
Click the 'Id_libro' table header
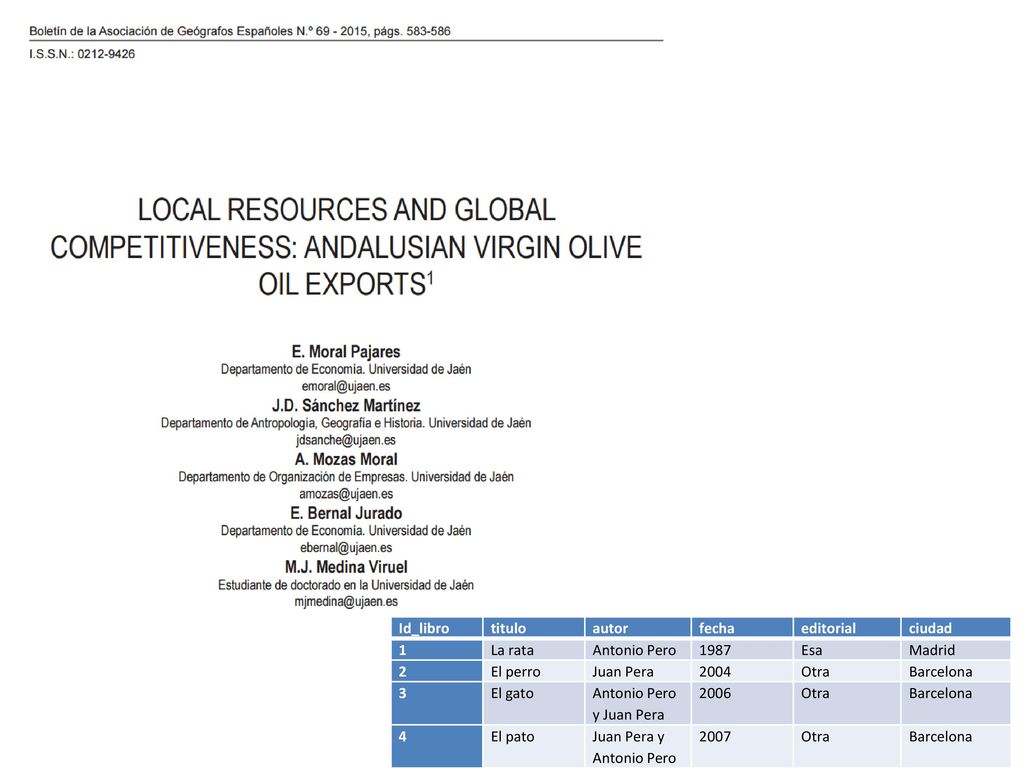click(x=437, y=628)
